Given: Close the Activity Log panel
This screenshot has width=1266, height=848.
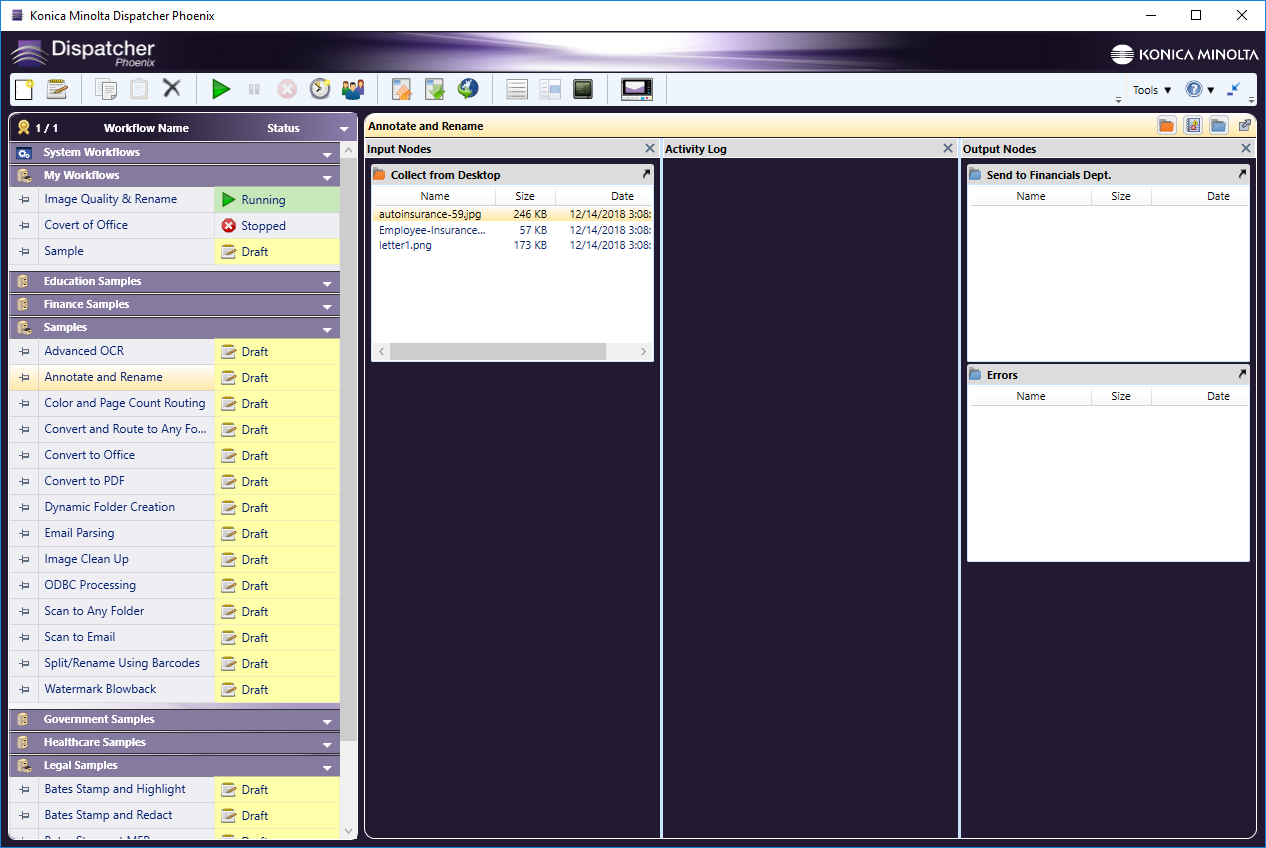Looking at the screenshot, I should tap(948, 148).
